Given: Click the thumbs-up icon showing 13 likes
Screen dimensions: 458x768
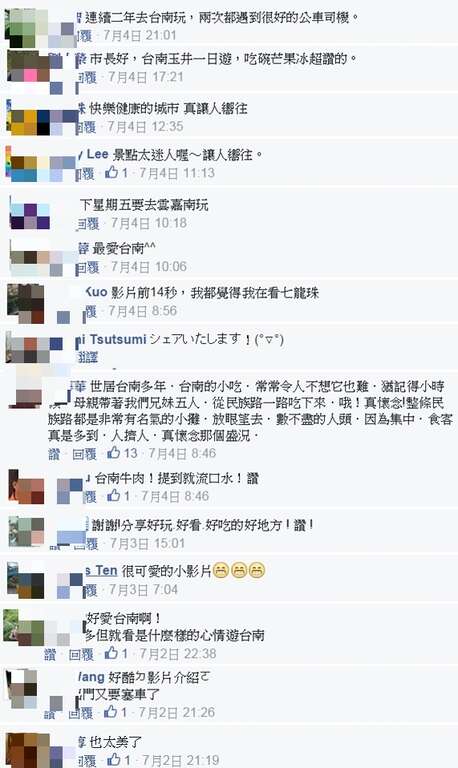Looking at the screenshot, I should click(114, 453).
